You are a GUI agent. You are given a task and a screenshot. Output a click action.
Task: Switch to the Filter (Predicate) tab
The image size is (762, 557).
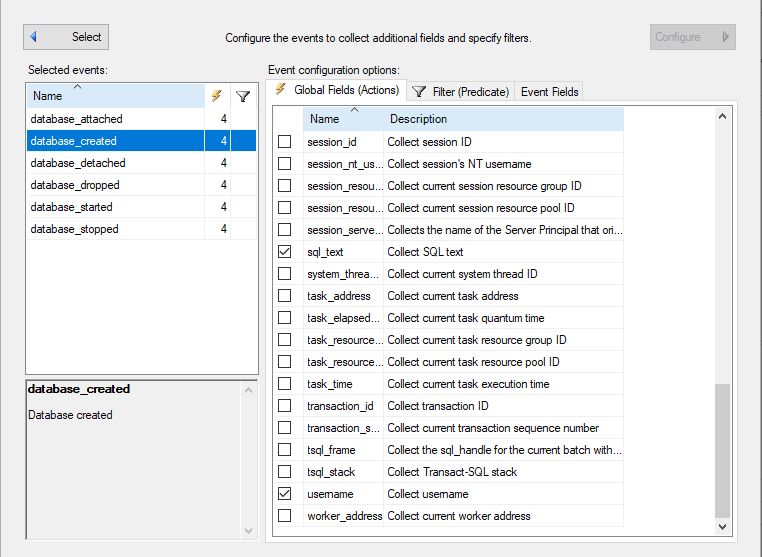[x=460, y=92]
